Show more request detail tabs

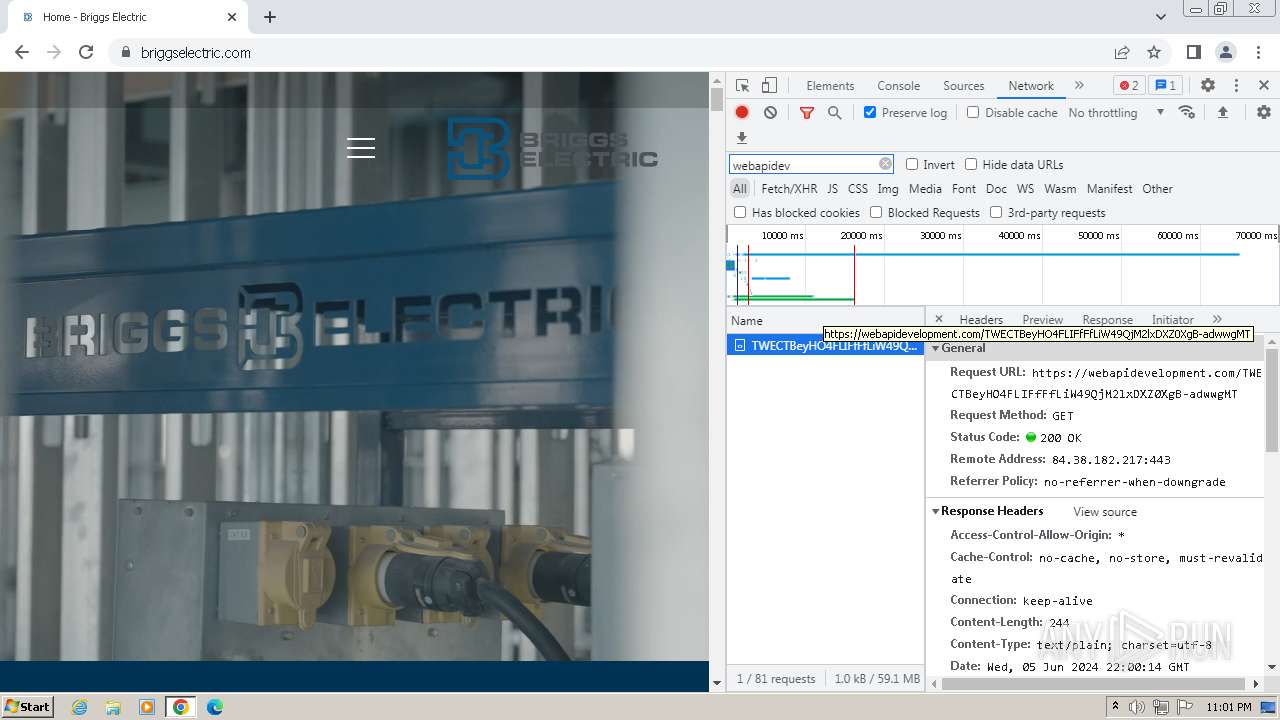[x=1217, y=319]
